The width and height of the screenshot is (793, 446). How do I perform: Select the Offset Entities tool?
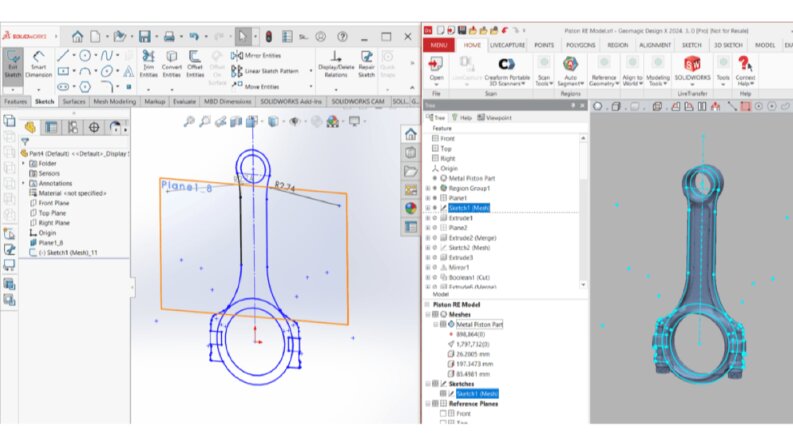coord(195,64)
